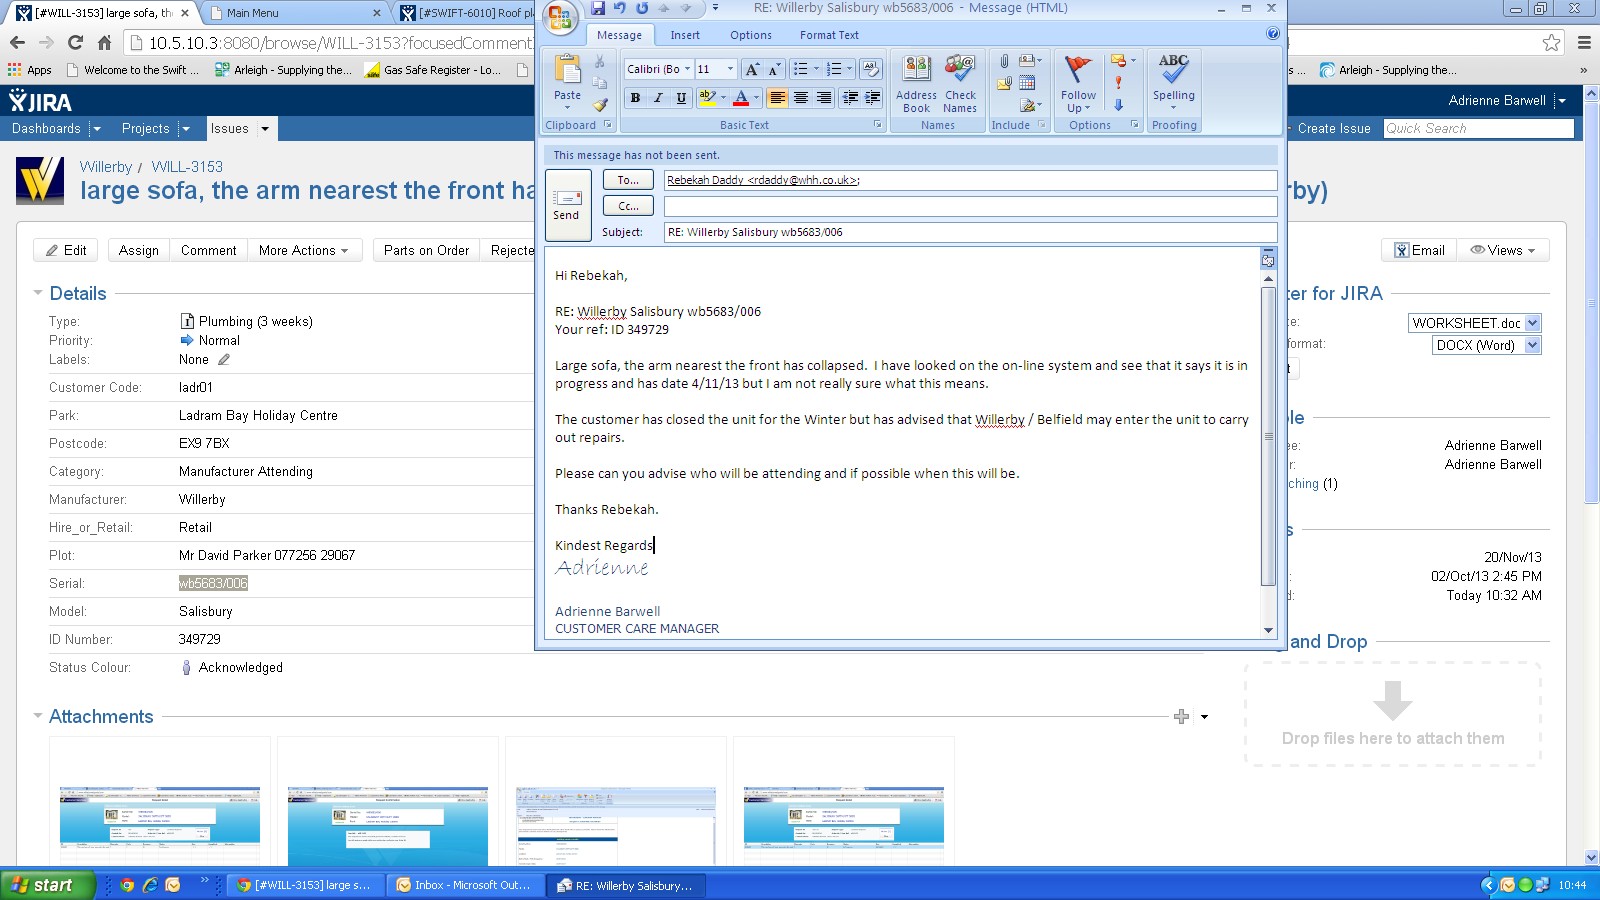Shrink the font size with the small A icon
Viewport: 1600px width, 900px height.
(x=774, y=69)
